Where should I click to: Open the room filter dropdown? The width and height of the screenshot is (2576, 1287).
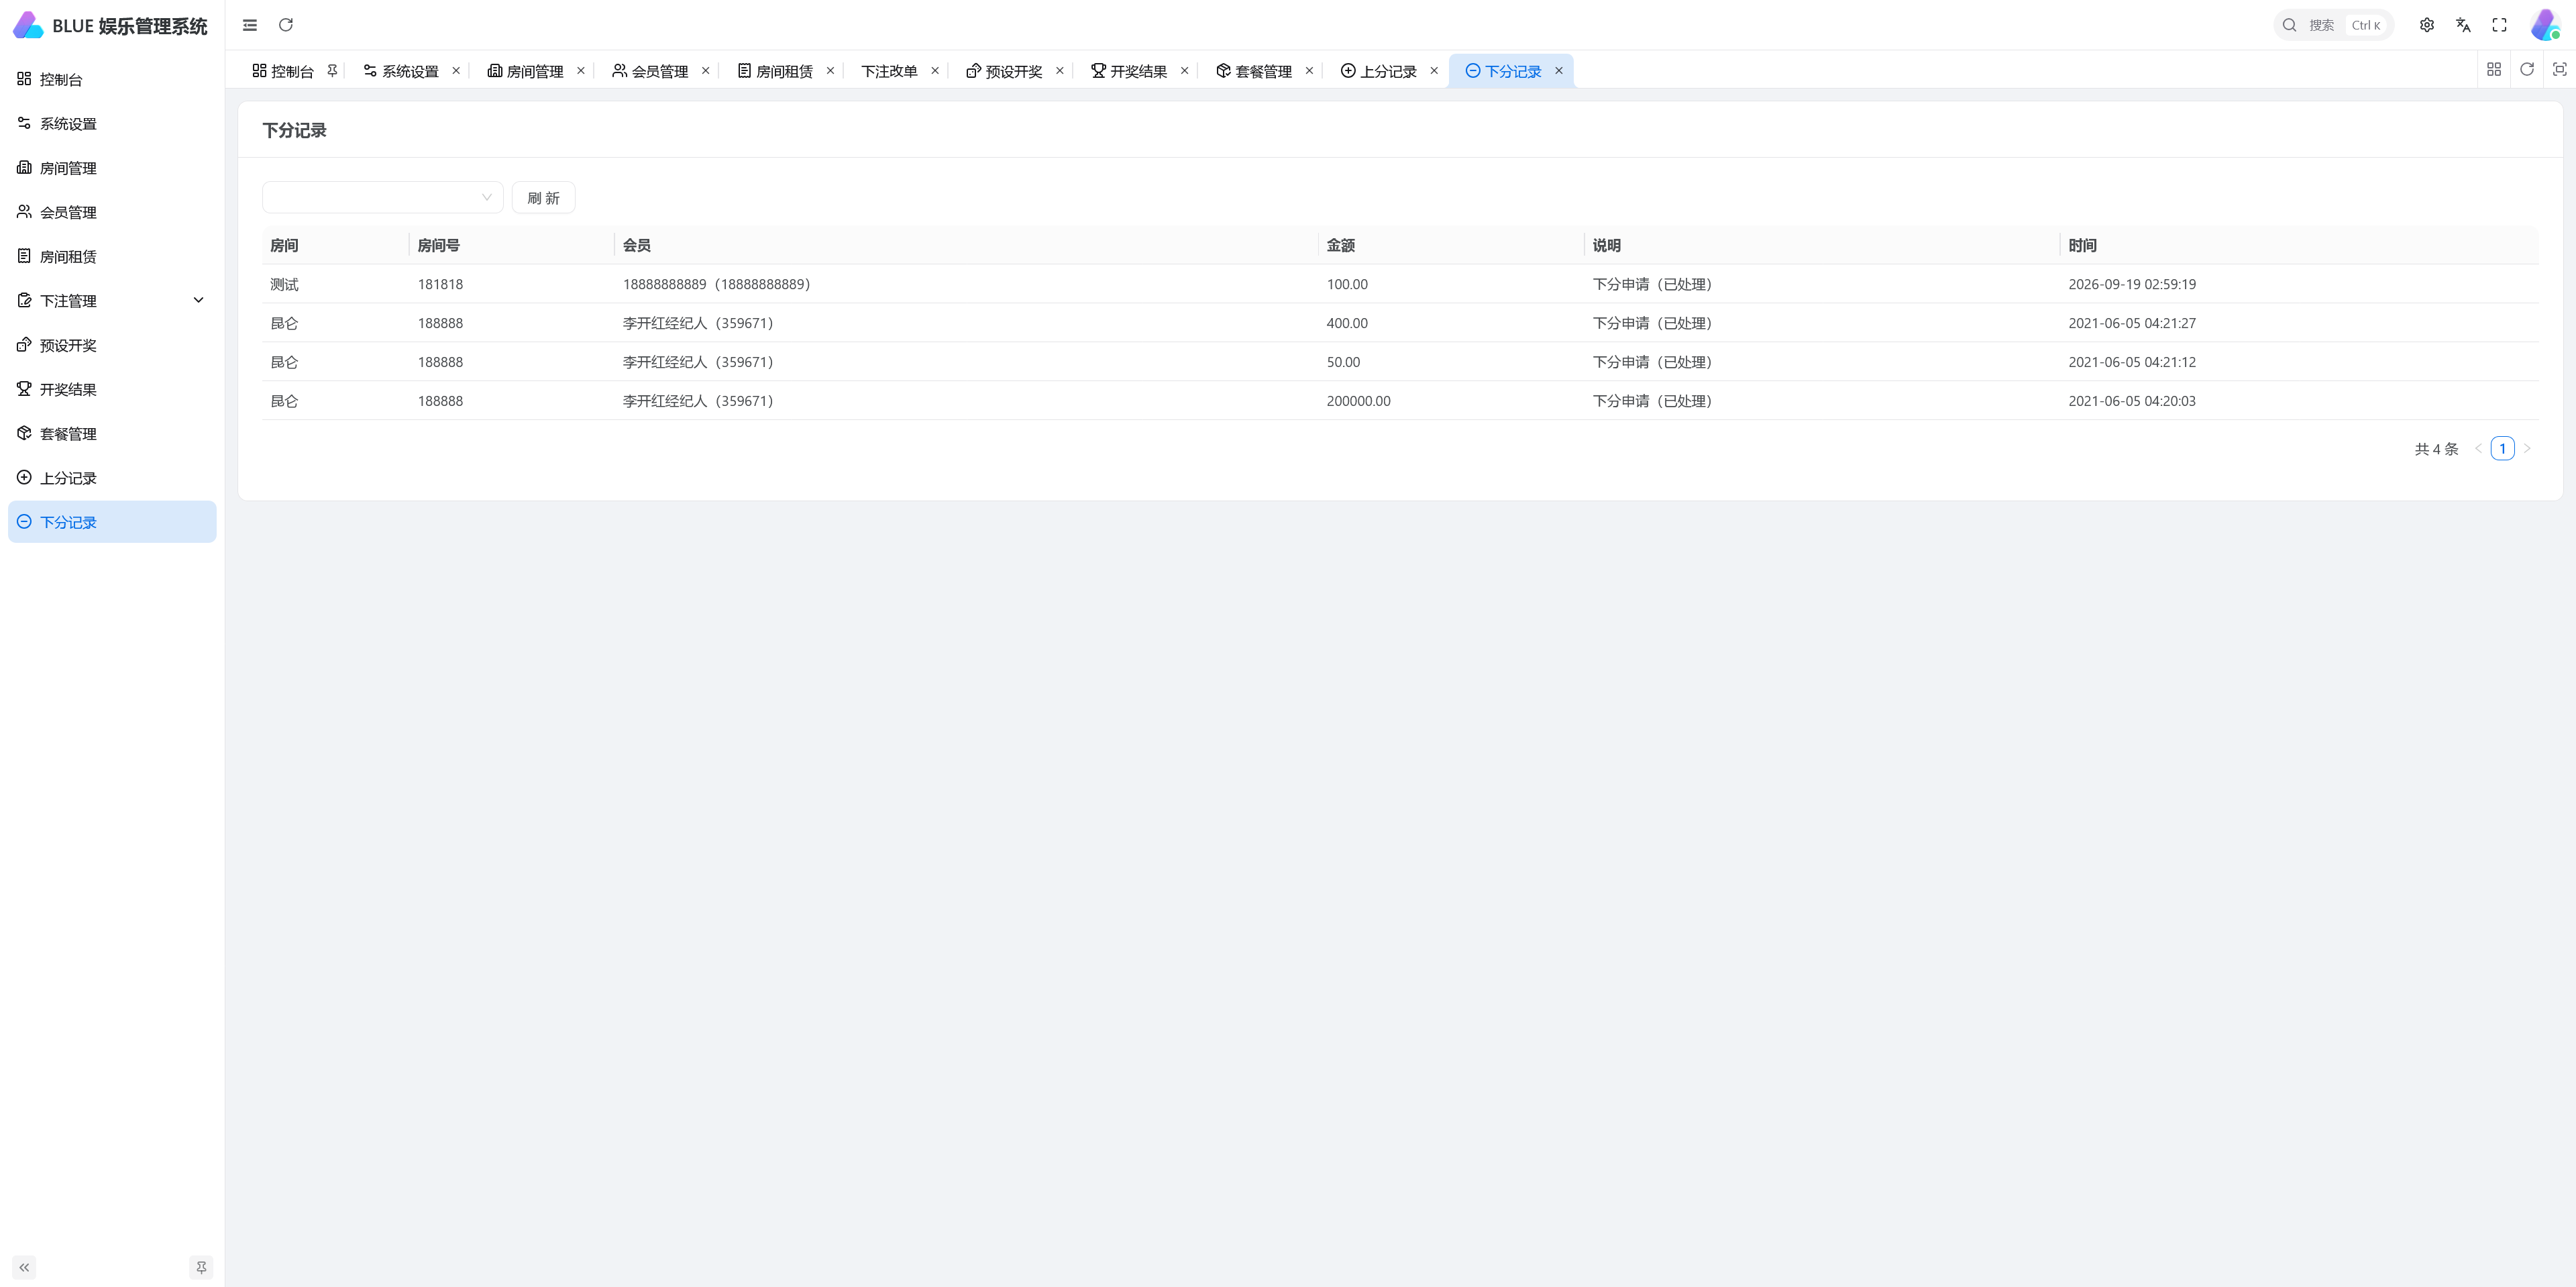click(382, 197)
